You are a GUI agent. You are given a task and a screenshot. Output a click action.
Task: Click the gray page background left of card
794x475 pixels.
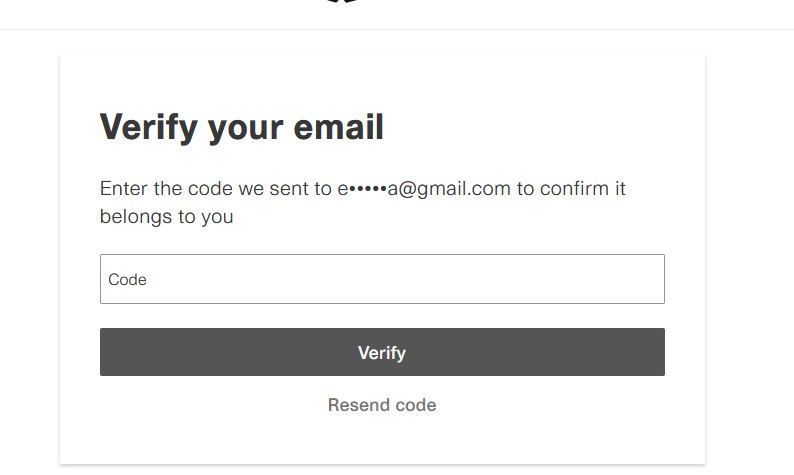pos(28,250)
